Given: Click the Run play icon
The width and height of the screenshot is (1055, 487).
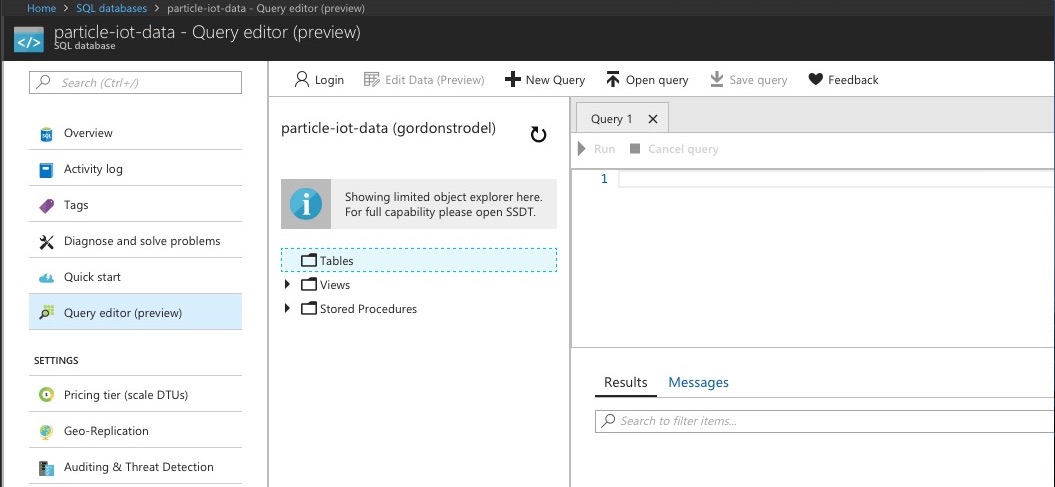Looking at the screenshot, I should pyautogui.click(x=582, y=149).
